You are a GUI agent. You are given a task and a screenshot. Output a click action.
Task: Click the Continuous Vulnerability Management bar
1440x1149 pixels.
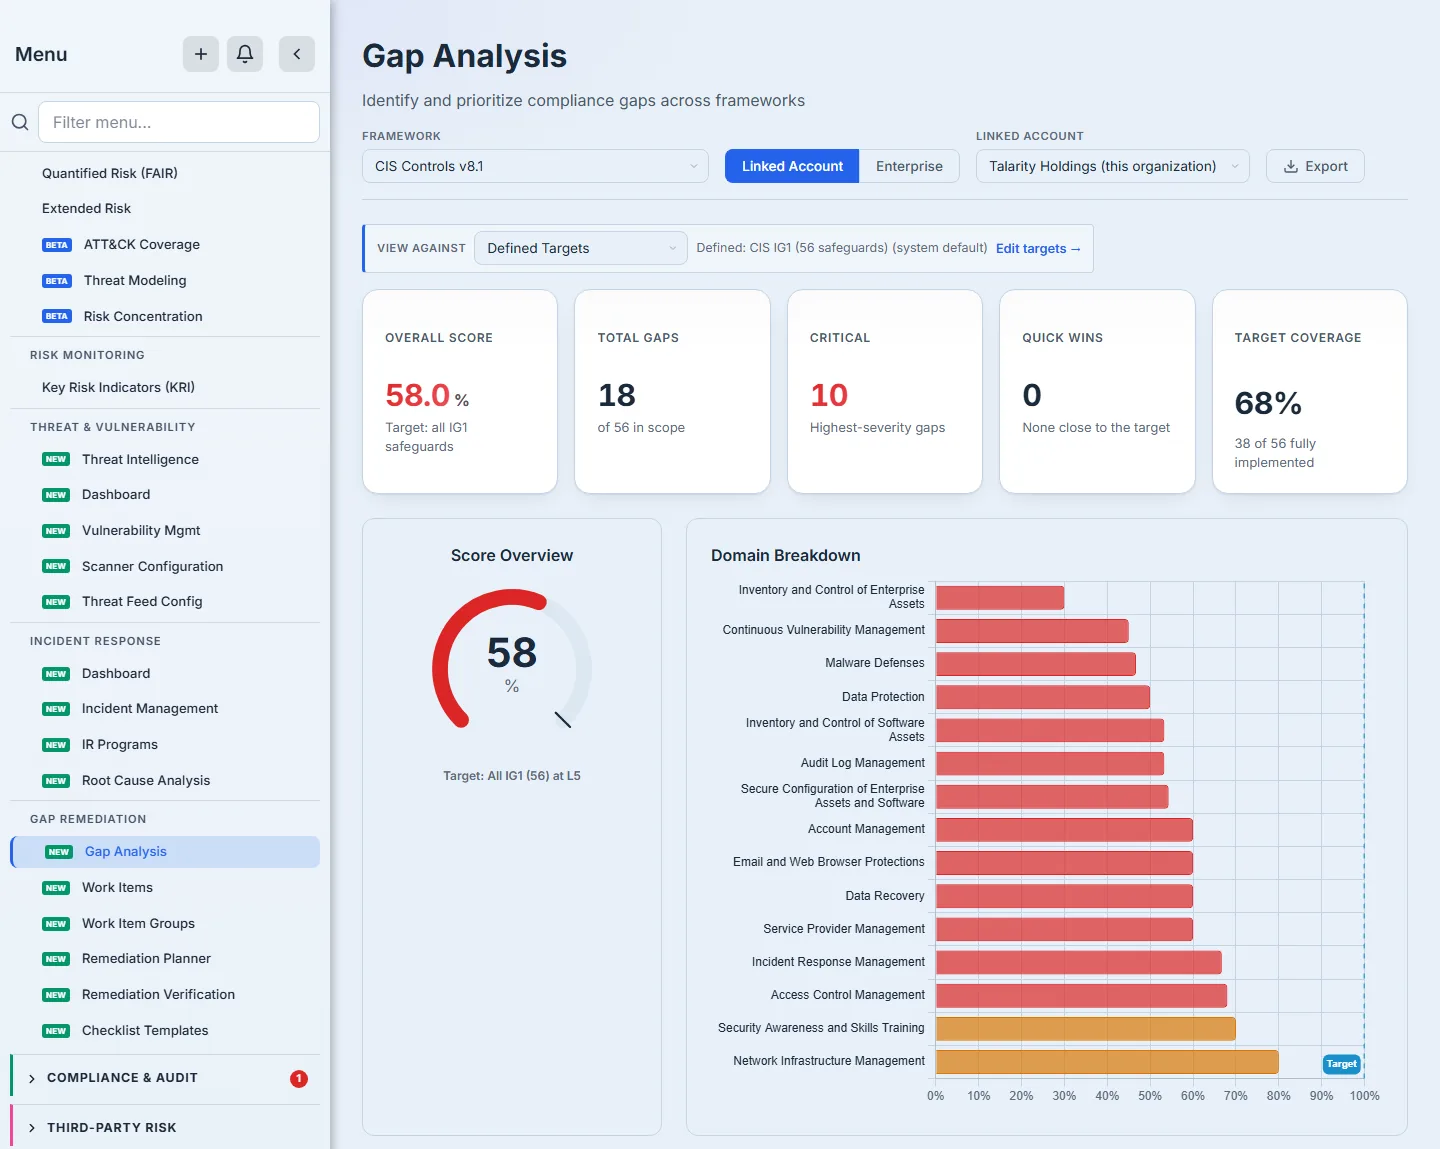[x=1032, y=631]
